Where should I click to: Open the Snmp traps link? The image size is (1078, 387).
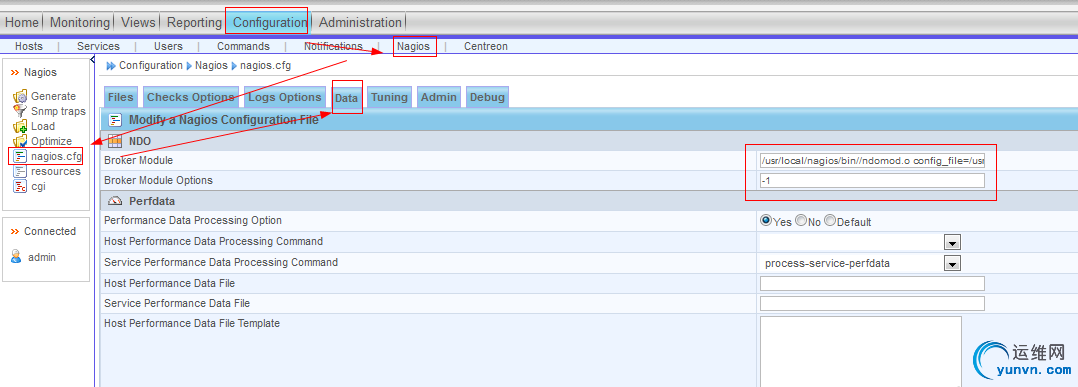(58, 111)
